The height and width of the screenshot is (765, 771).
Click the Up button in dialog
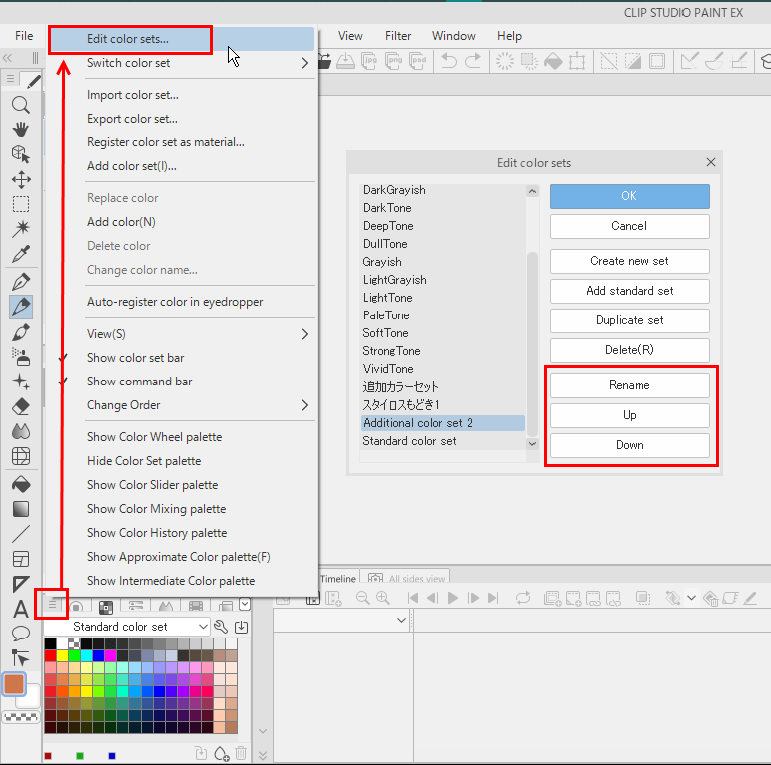pyautogui.click(x=629, y=415)
